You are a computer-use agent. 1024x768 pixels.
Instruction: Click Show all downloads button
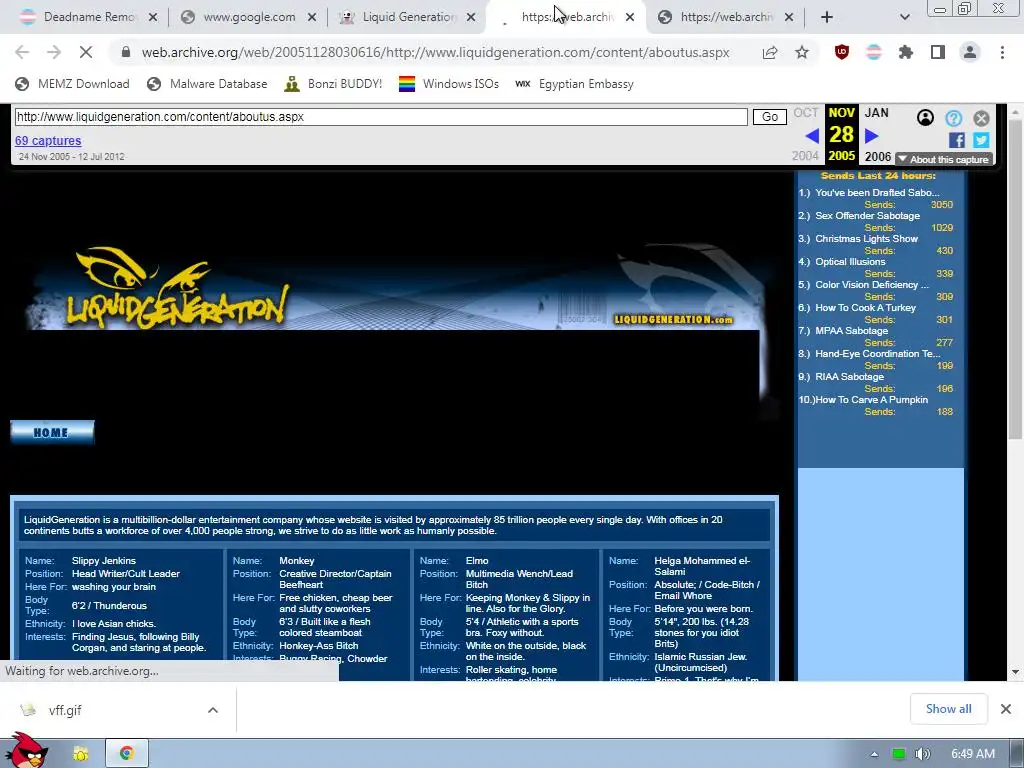coord(948,709)
